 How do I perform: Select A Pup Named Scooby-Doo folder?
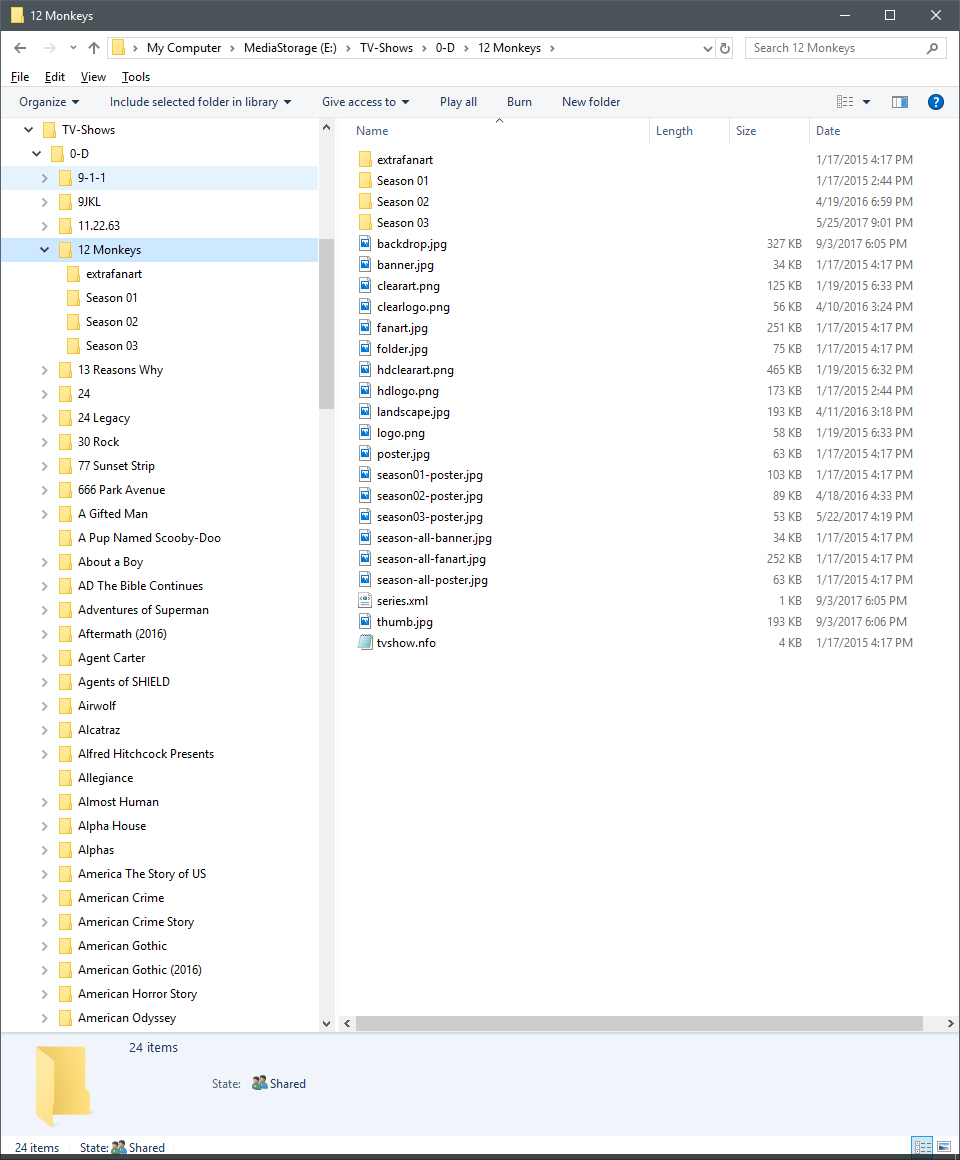click(149, 538)
